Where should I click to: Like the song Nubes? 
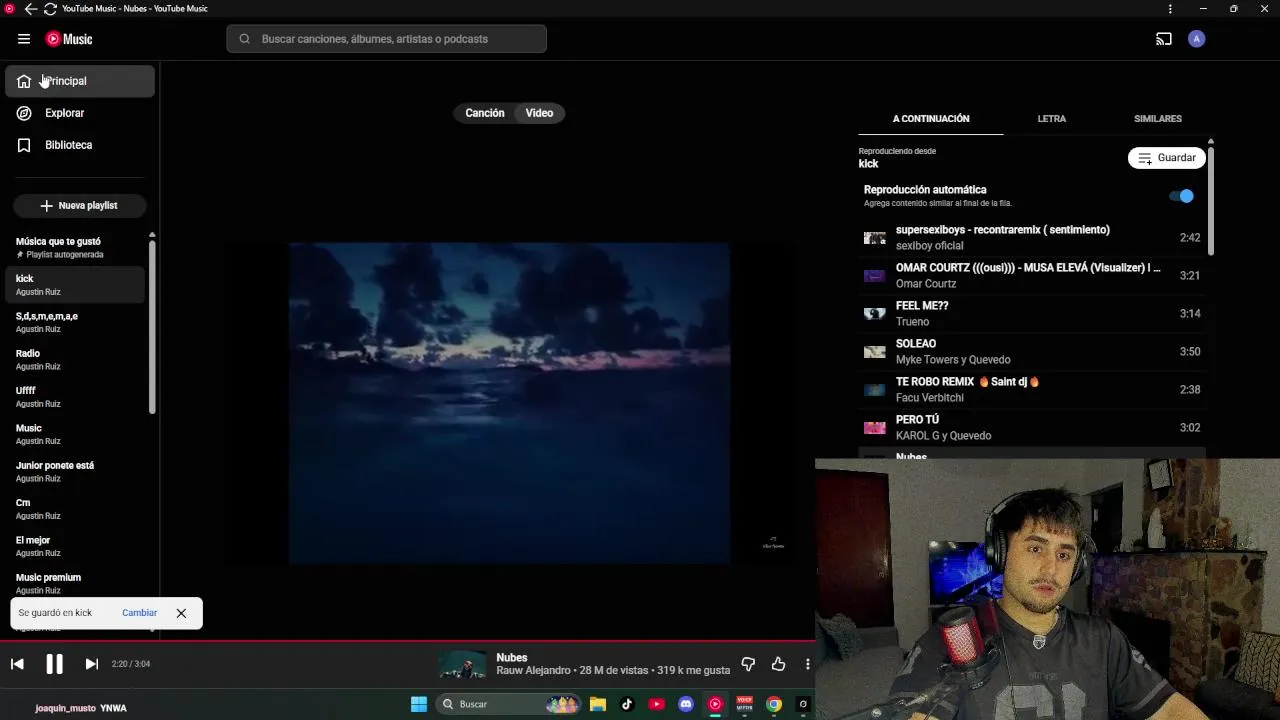point(778,664)
